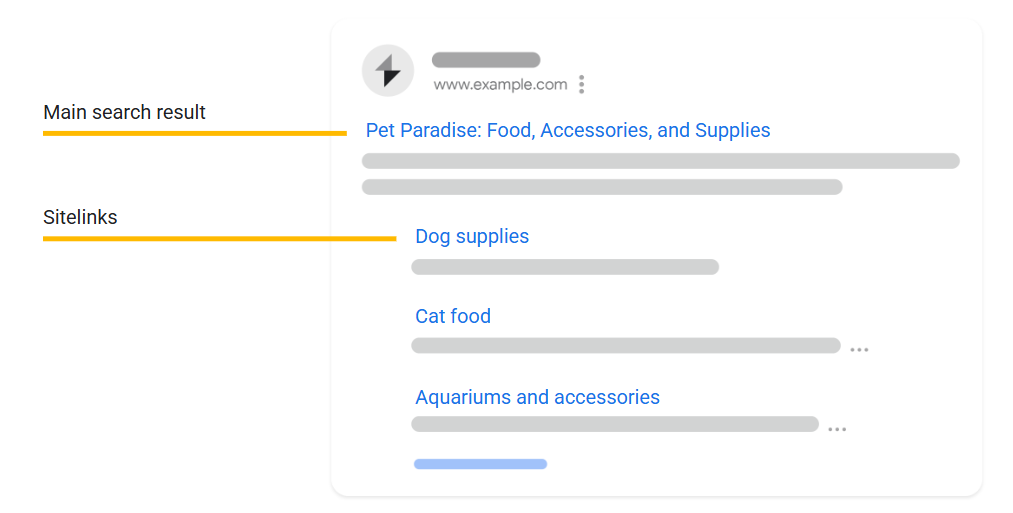Select the second gray description line
Screen dimensions: 1013x513
point(602,187)
